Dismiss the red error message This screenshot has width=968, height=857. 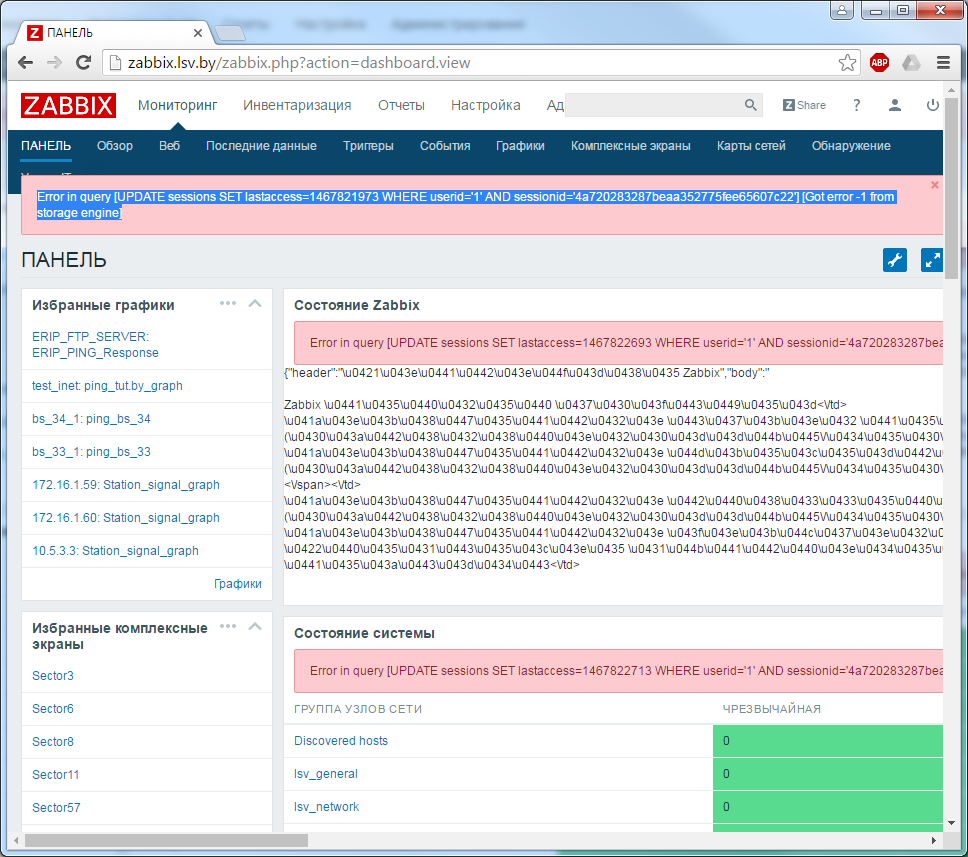click(x=935, y=185)
